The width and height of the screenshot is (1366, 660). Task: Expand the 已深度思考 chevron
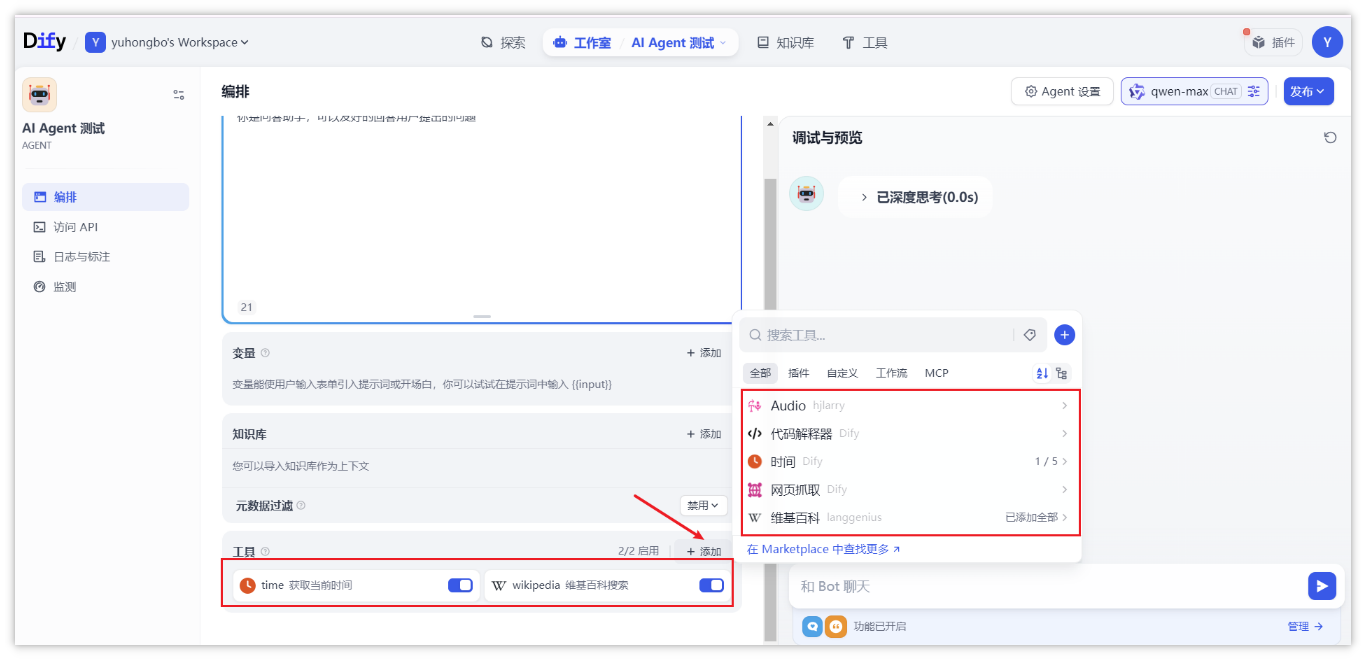pyautogui.click(x=864, y=198)
